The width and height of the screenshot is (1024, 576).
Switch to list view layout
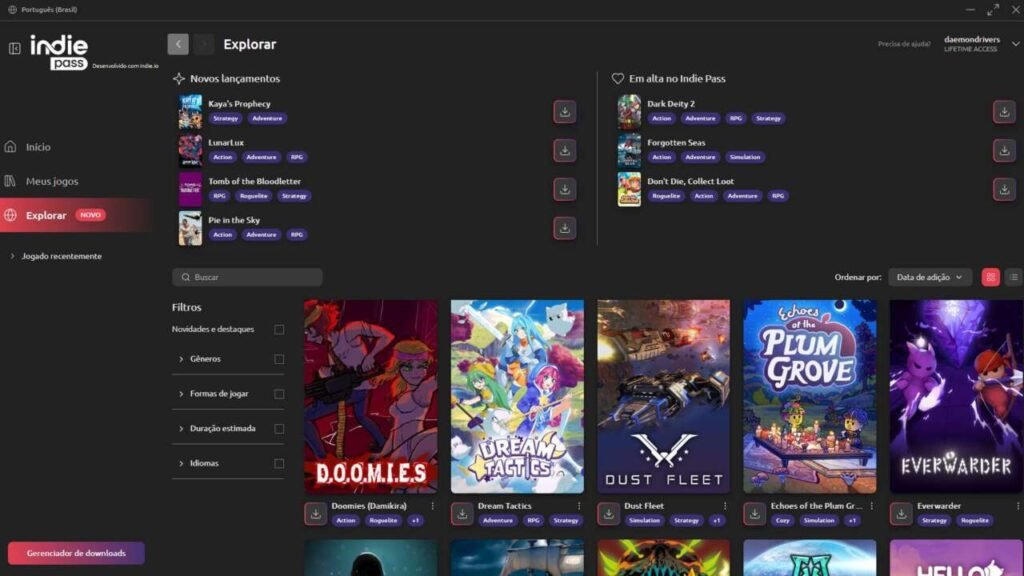point(1014,277)
